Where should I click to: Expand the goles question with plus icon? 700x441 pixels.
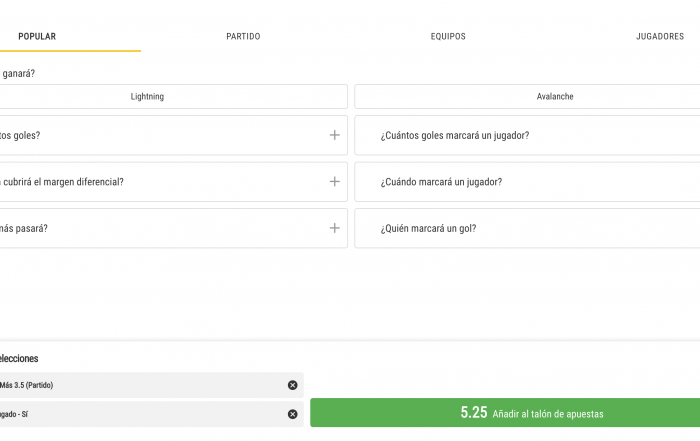pos(334,135)
